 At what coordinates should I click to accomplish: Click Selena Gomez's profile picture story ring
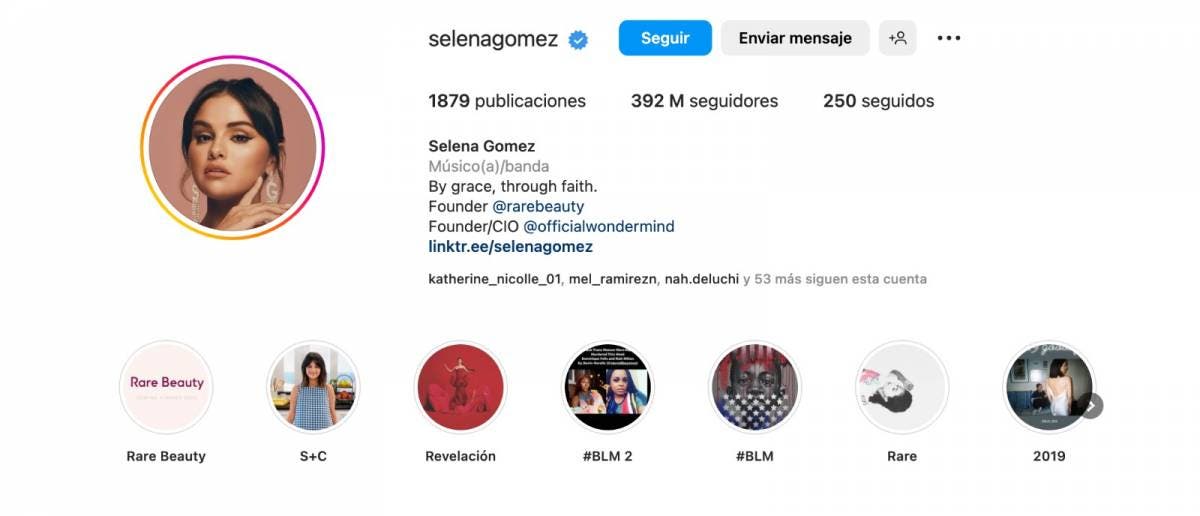point(232,147)
